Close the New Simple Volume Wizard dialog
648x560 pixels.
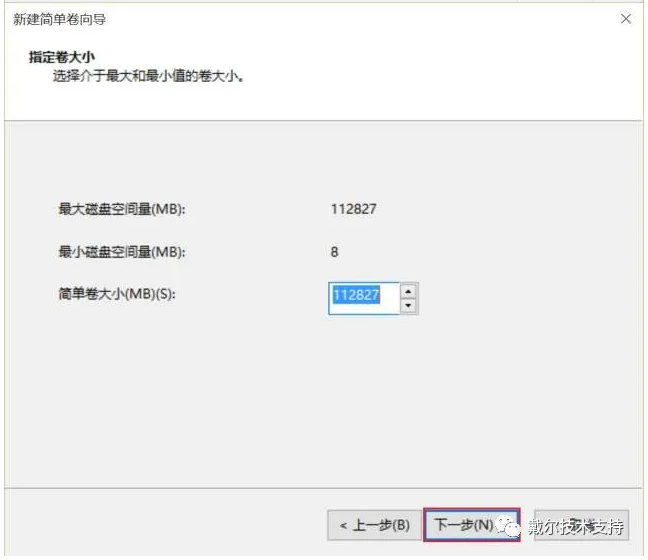coord(626,19)
